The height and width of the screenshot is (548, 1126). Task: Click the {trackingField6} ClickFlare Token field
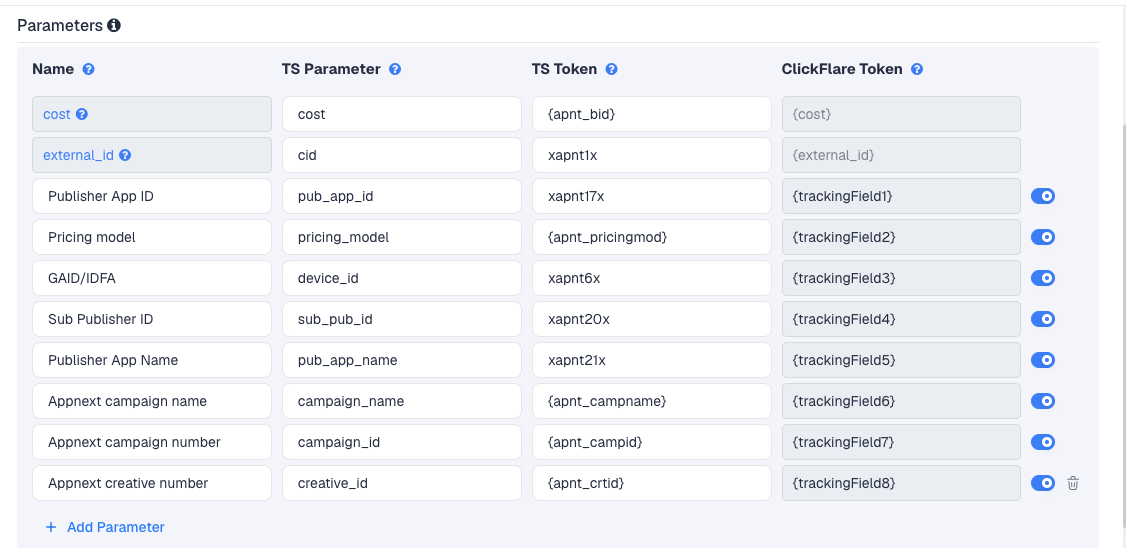pyautogui.click(x=901, y=401)
